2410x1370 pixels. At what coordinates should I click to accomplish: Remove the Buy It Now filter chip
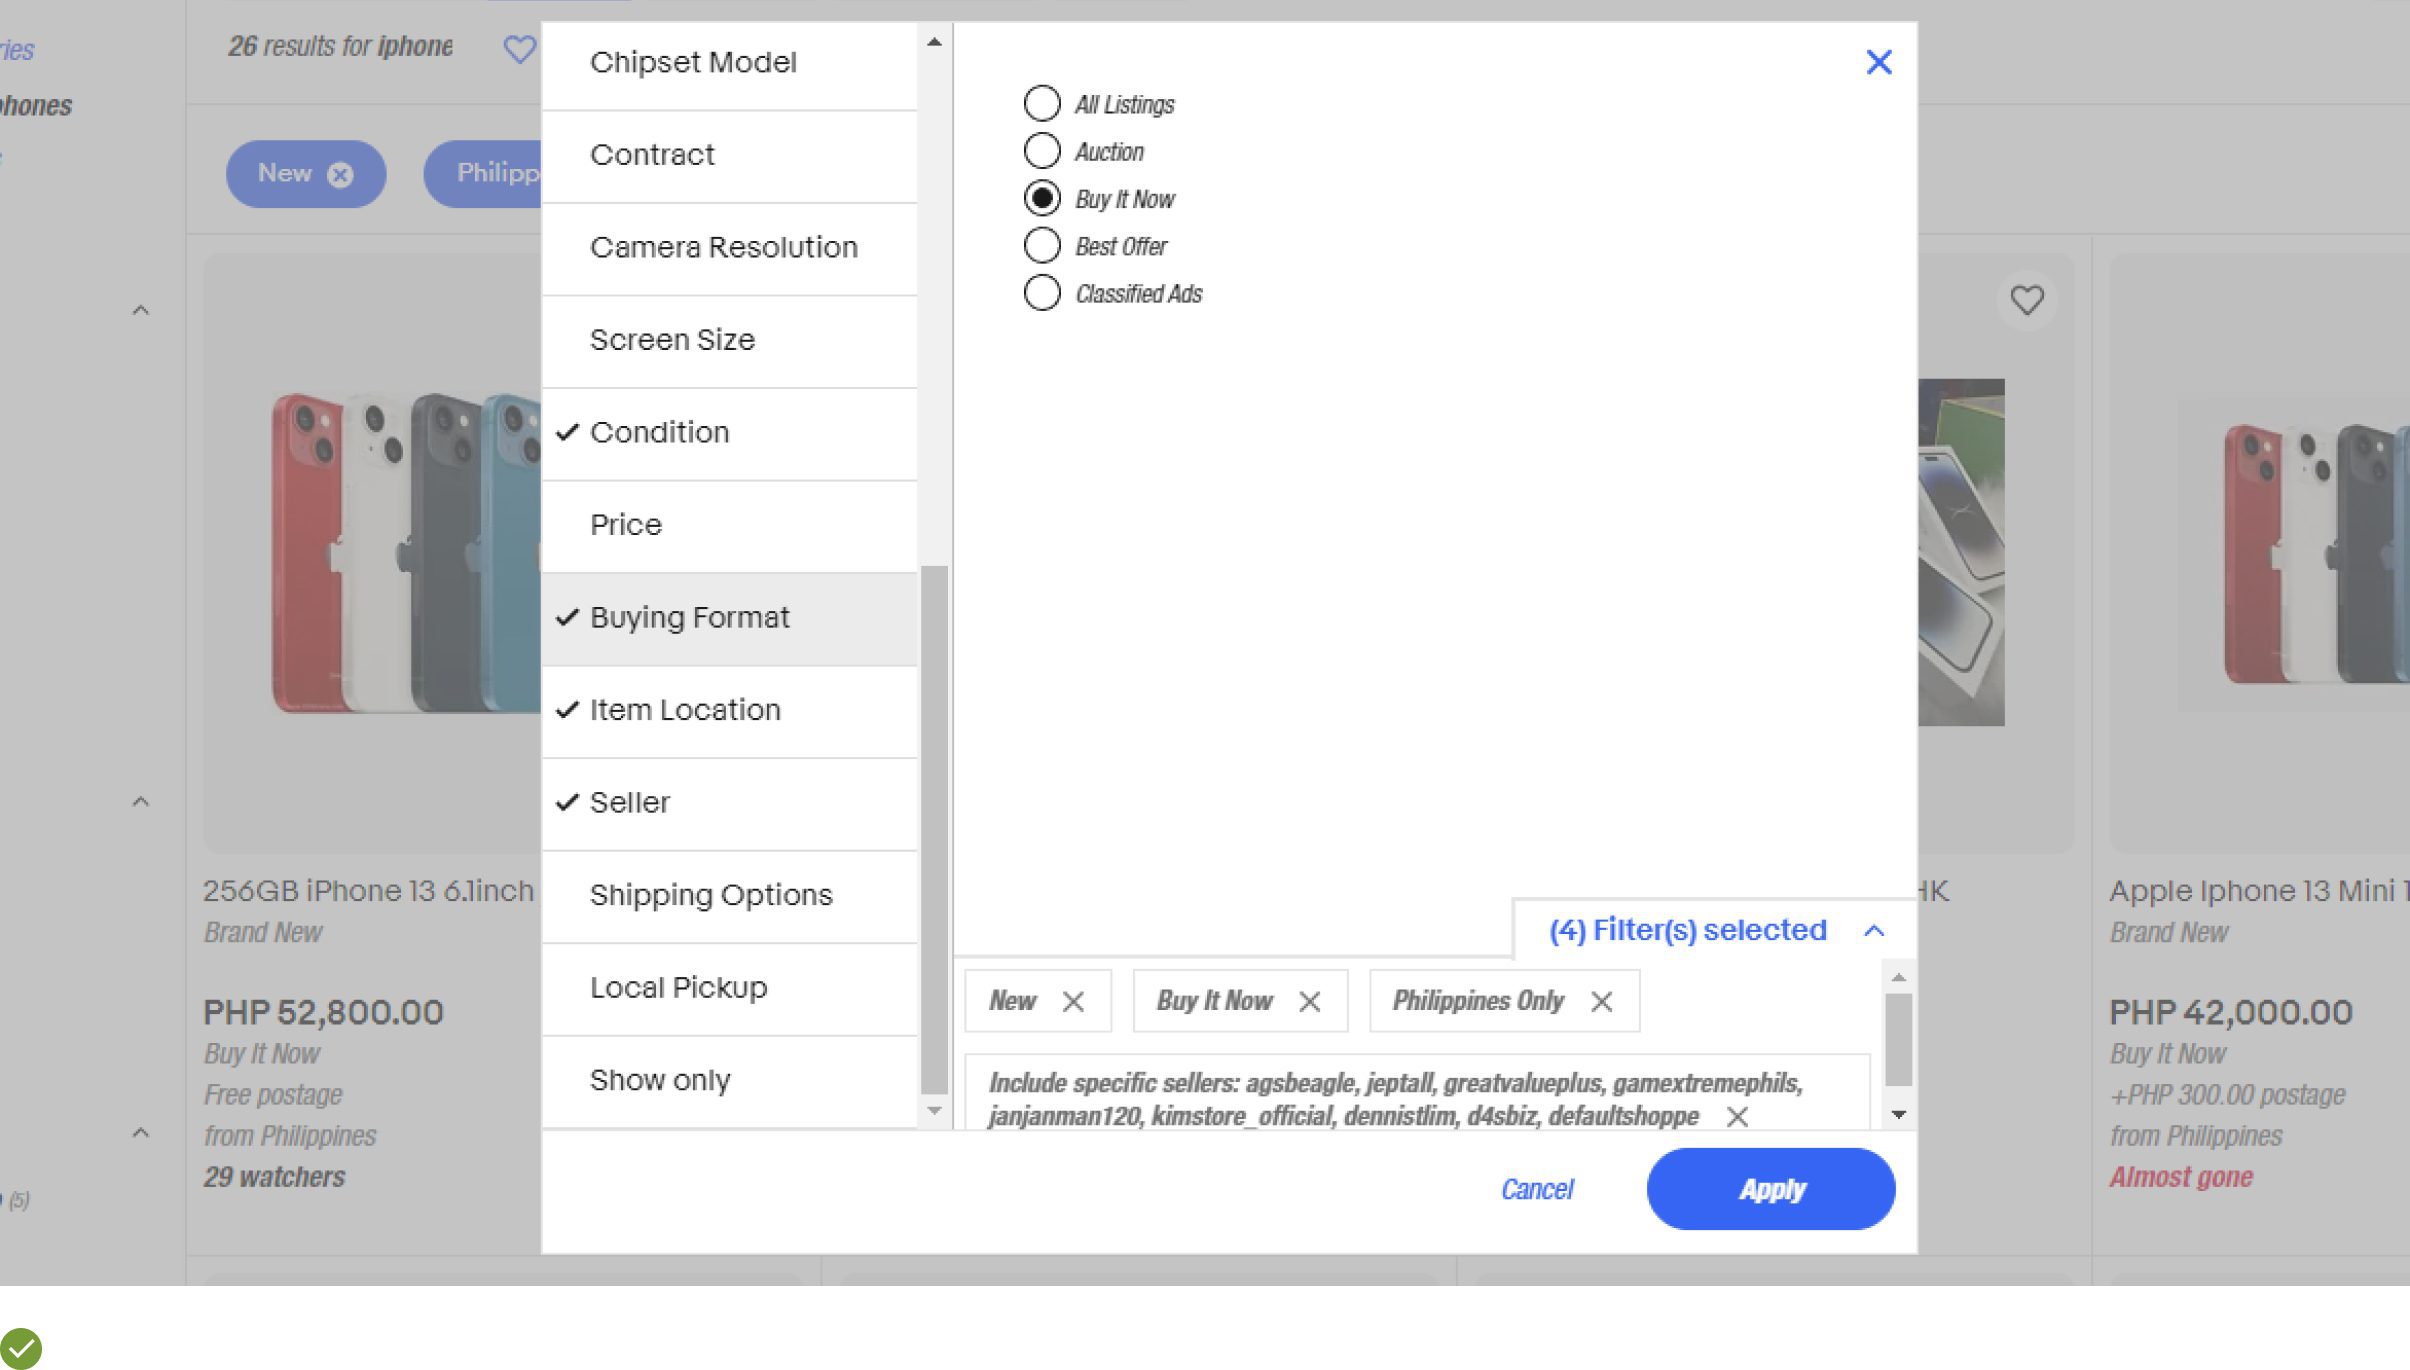coord(1309,1001)
